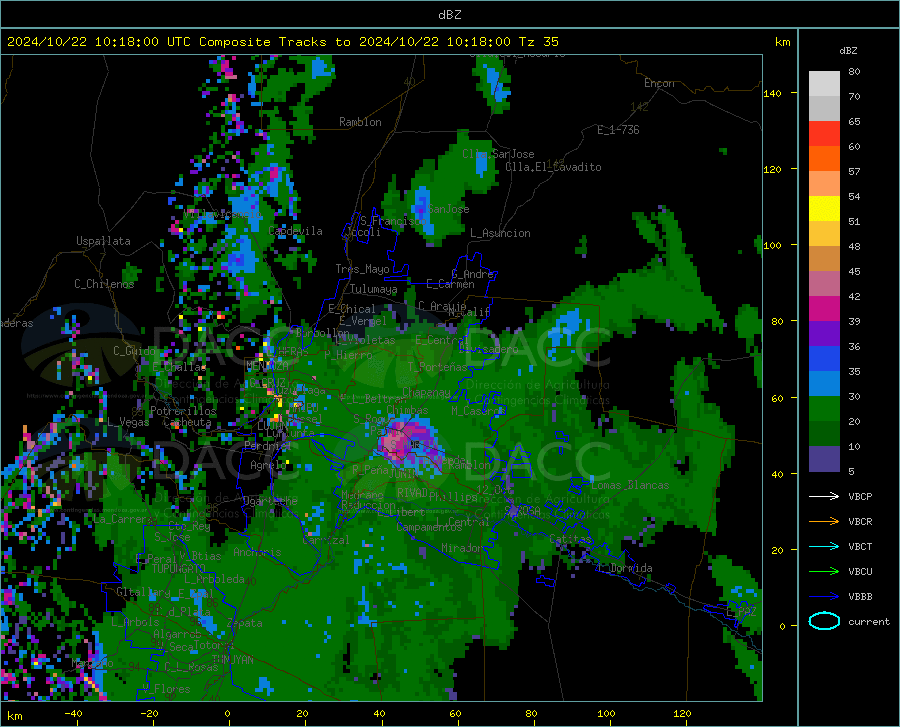Click the 'Zapata' map label
The height and width of the screenshot is (727, 900).
pos(245,623)
